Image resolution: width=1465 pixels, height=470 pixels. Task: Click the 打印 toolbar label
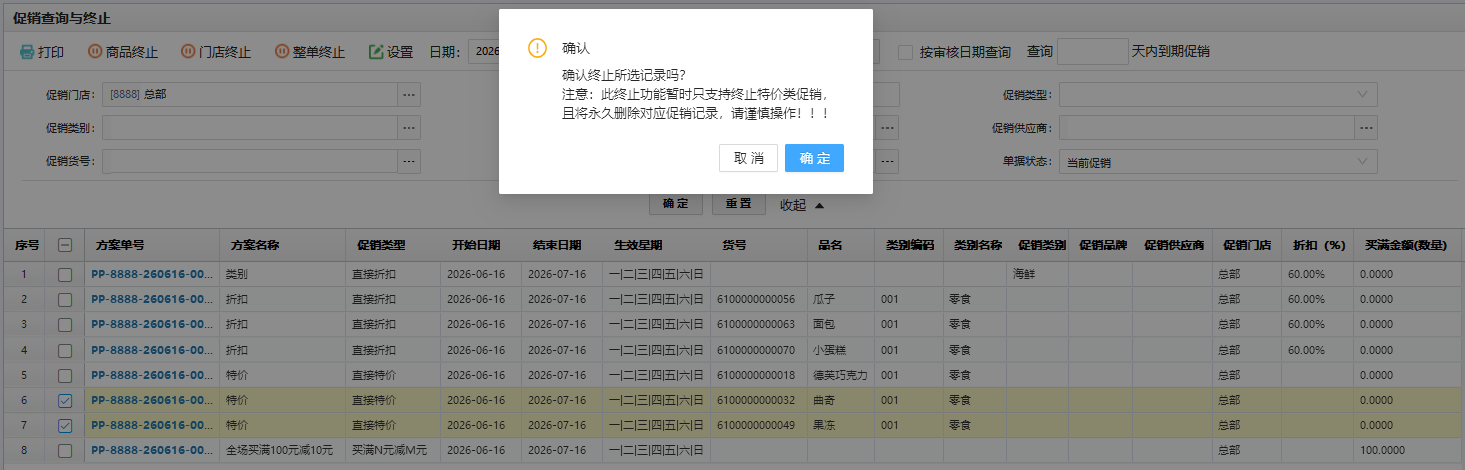(51, 52)
